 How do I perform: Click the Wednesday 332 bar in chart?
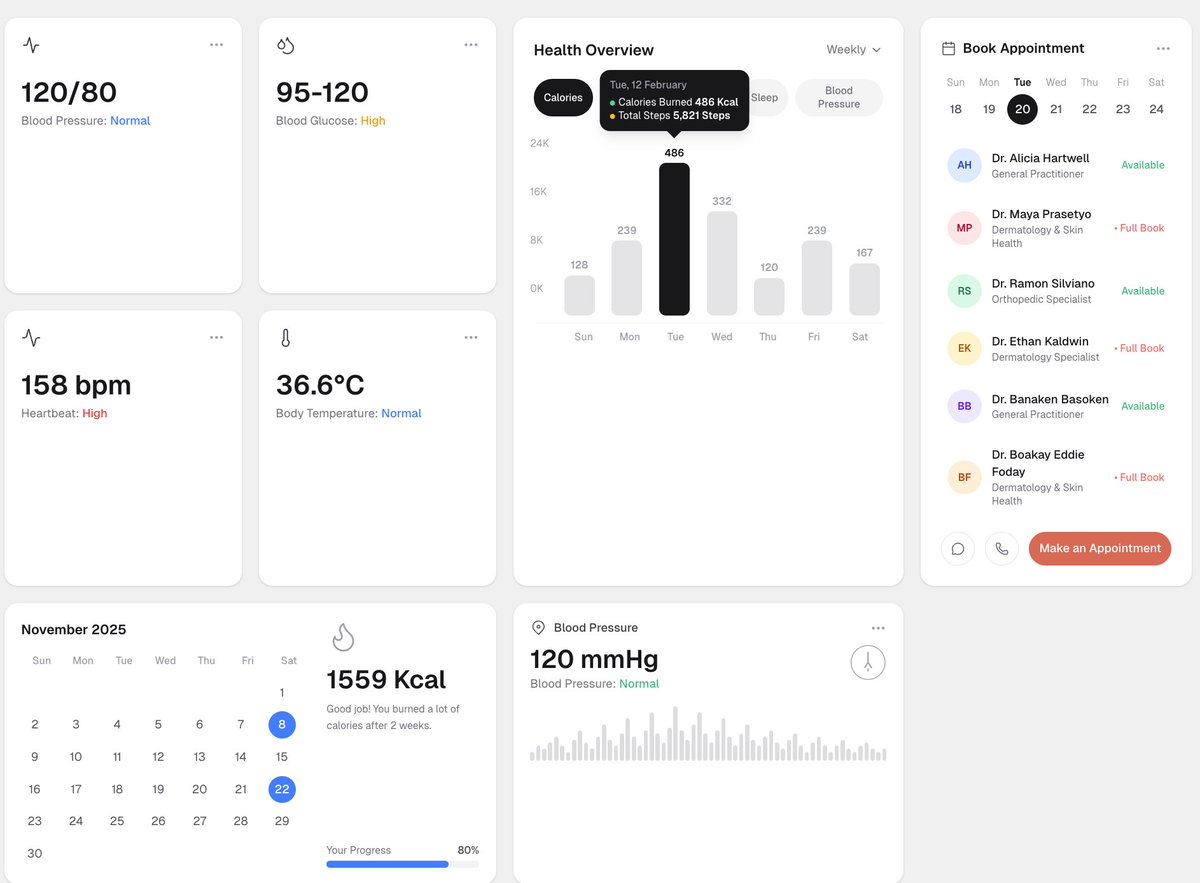click(x=722, y=263)
